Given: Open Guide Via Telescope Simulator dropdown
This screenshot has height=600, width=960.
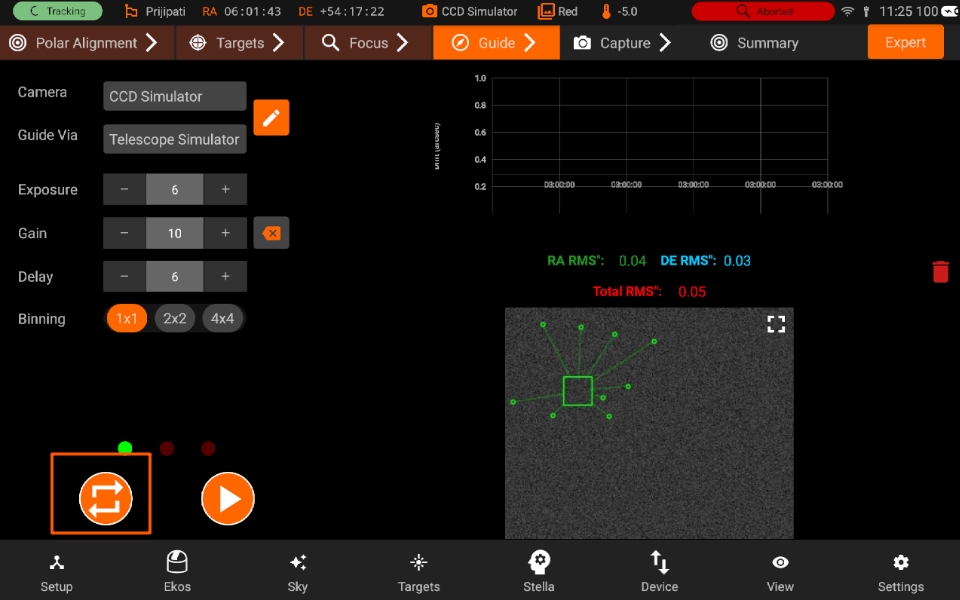Looking at the screenshot, I should pyautogui.click(x=174, y=139).
